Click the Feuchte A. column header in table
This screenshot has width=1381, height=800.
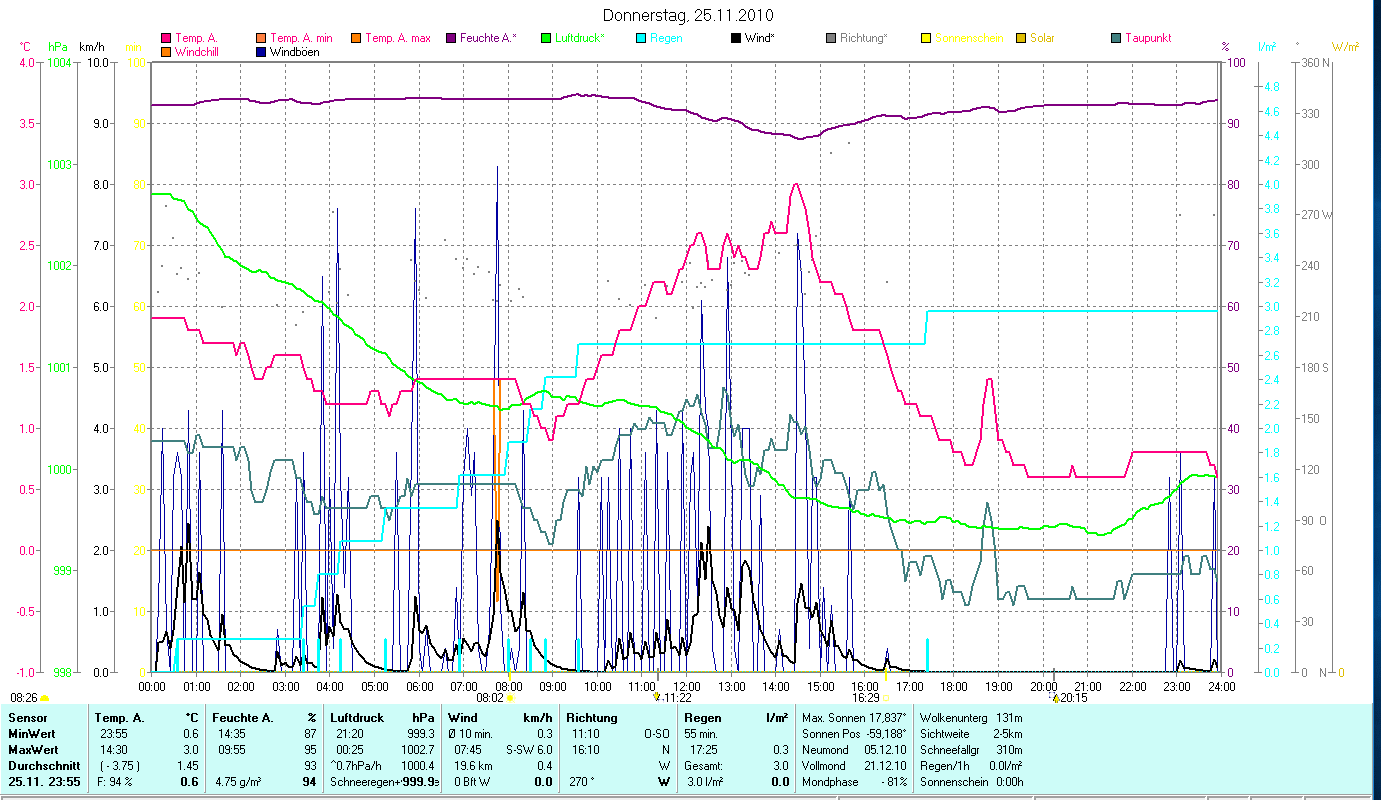243,718
